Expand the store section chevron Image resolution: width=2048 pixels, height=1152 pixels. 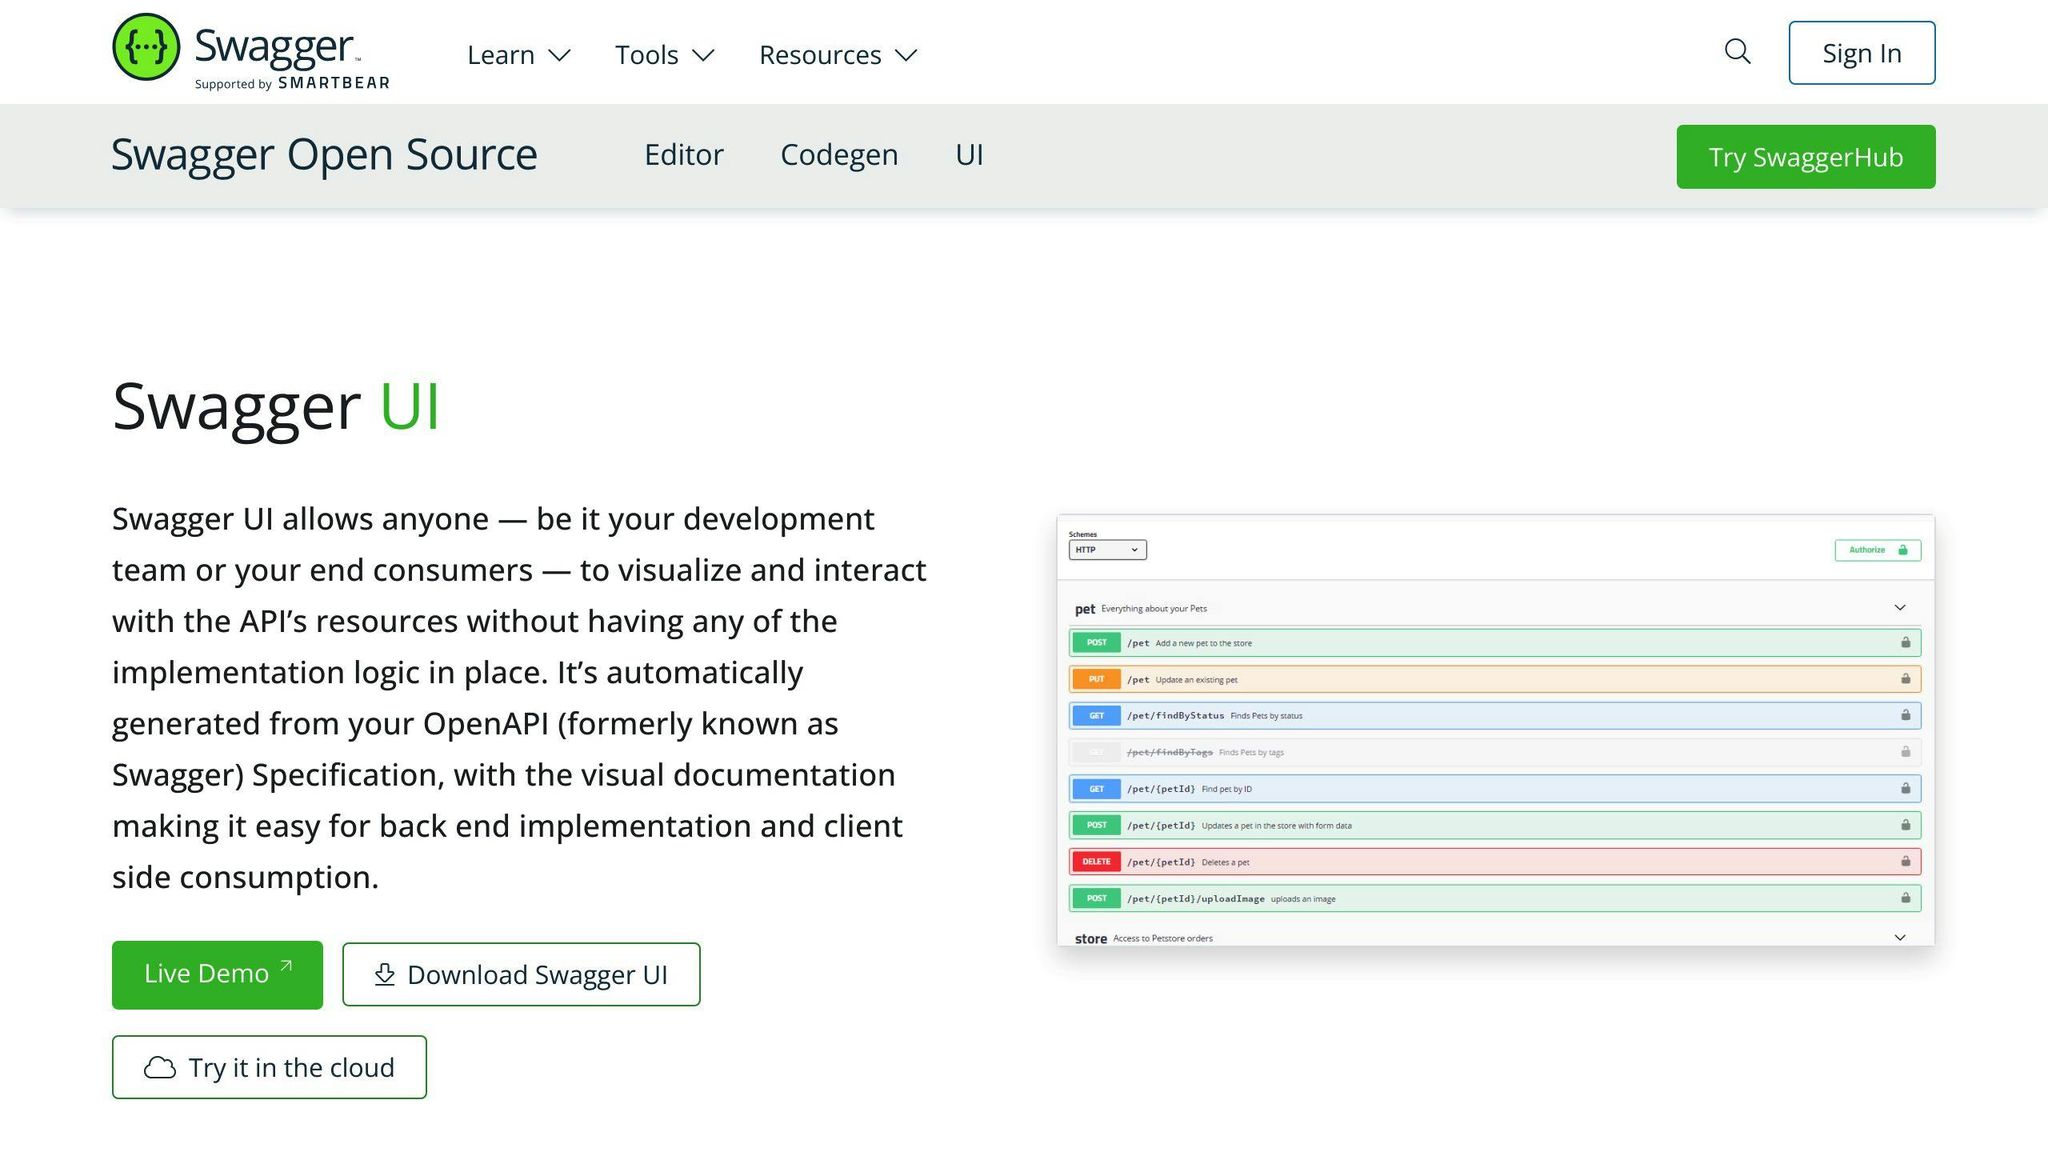[x=1899, y=936]
